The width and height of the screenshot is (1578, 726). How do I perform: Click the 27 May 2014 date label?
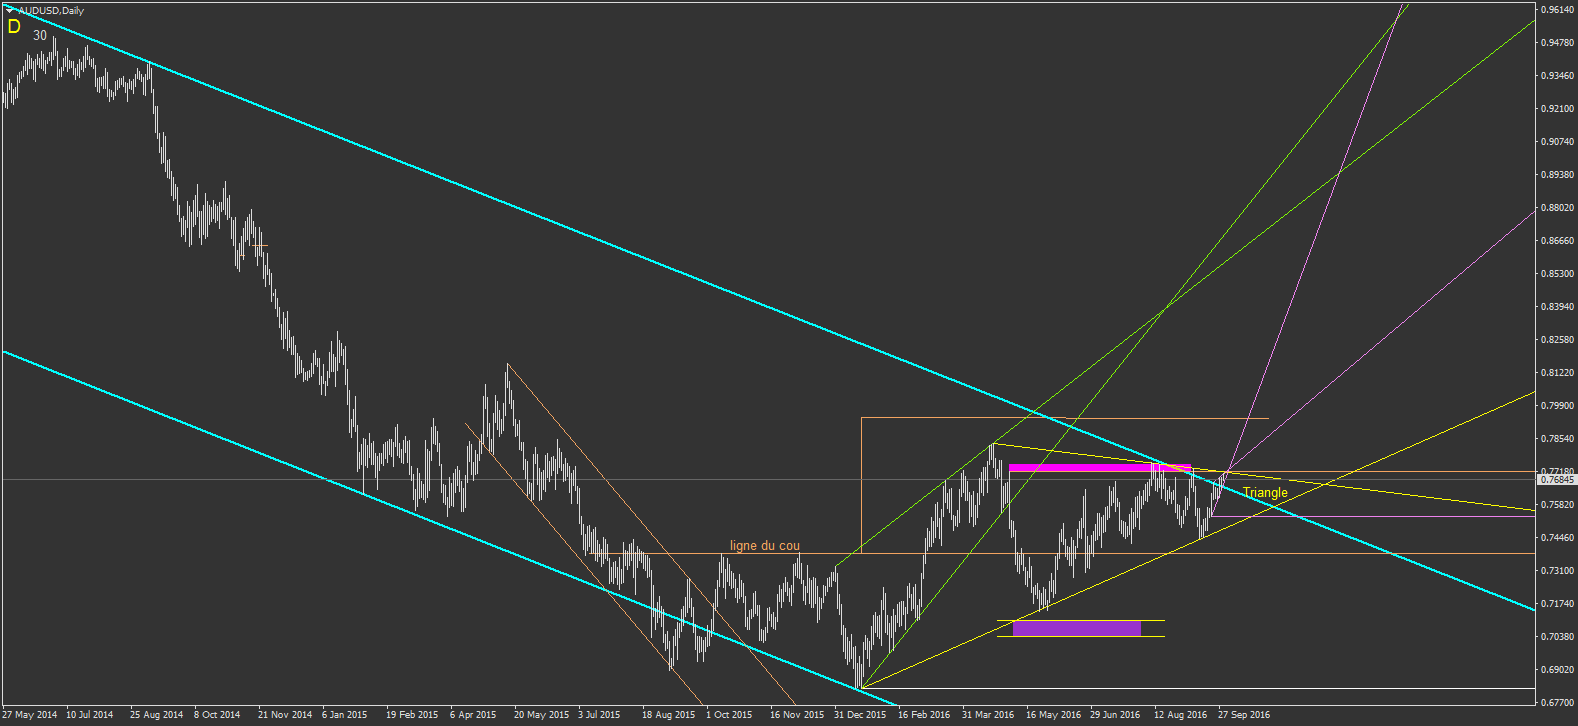click(x=30, y=715)
